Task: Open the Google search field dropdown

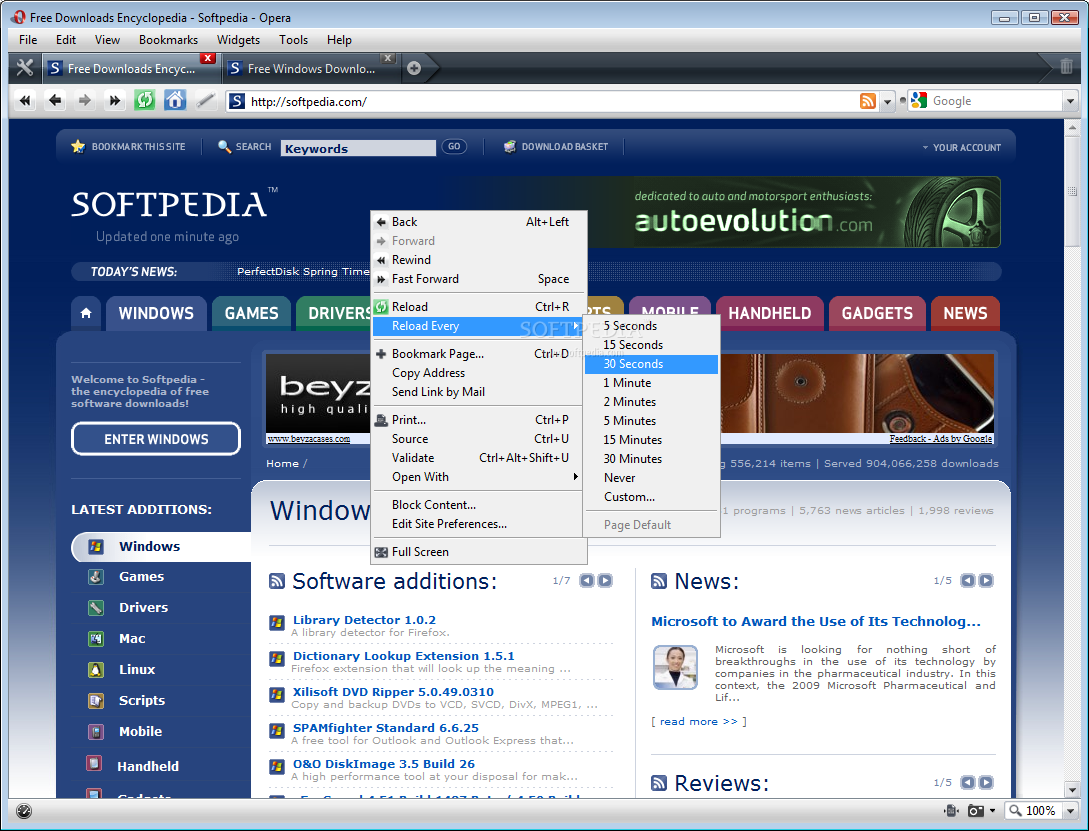Action: pos(1070,101)
